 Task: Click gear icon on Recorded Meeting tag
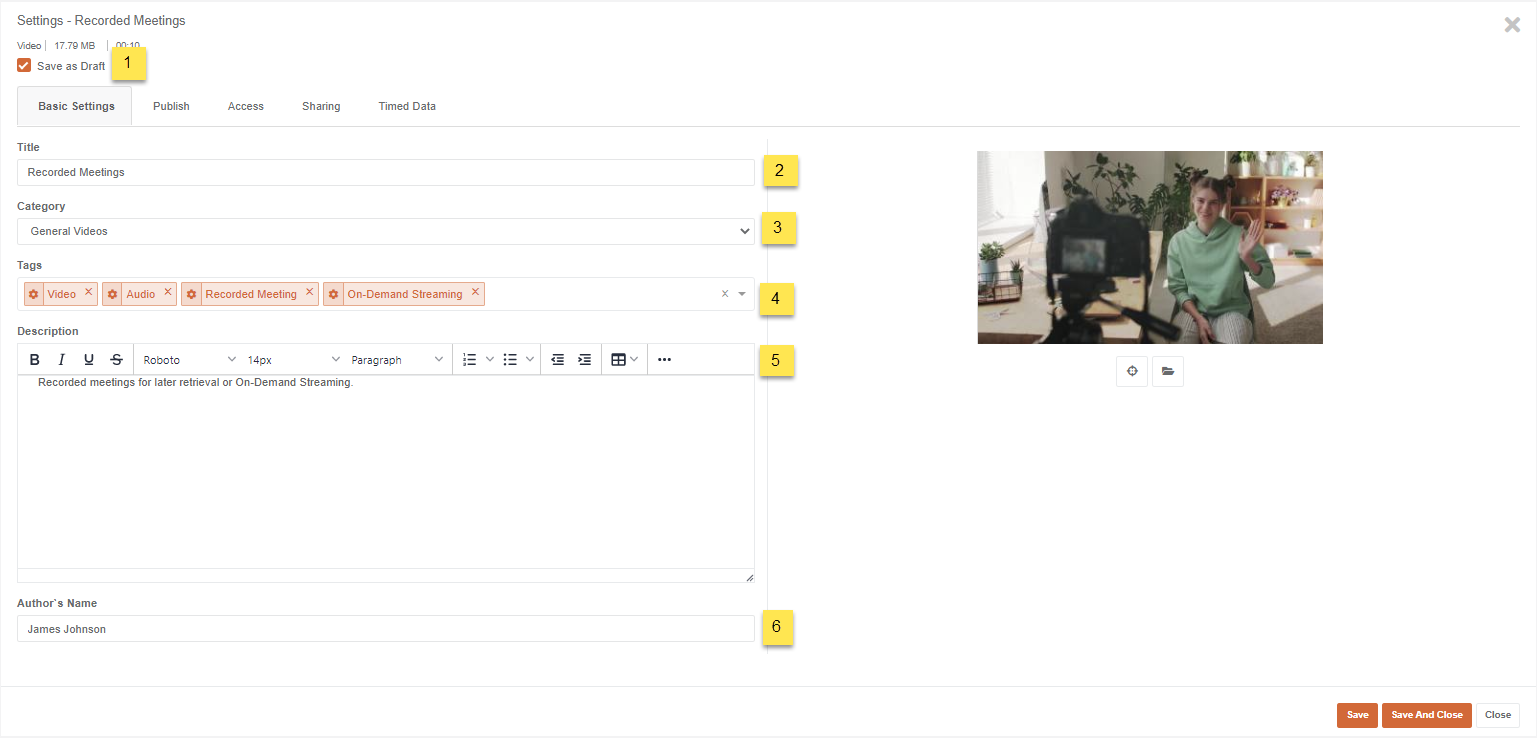click(x=191, y=294)
